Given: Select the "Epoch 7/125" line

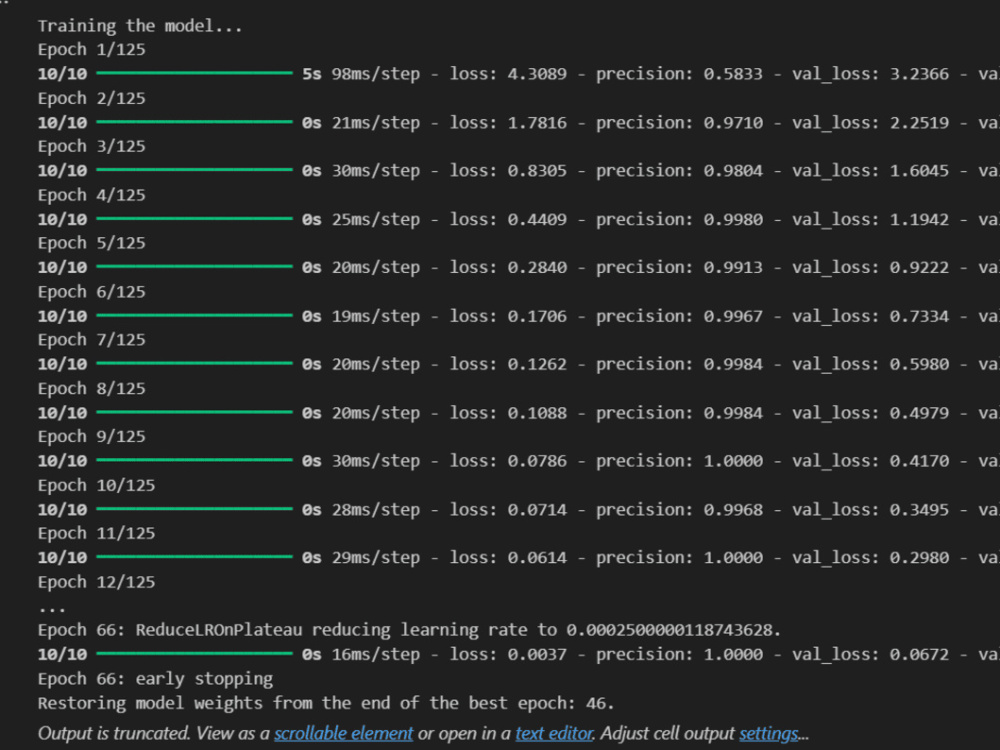Looking at the screenshot, I should coord(91,340).
